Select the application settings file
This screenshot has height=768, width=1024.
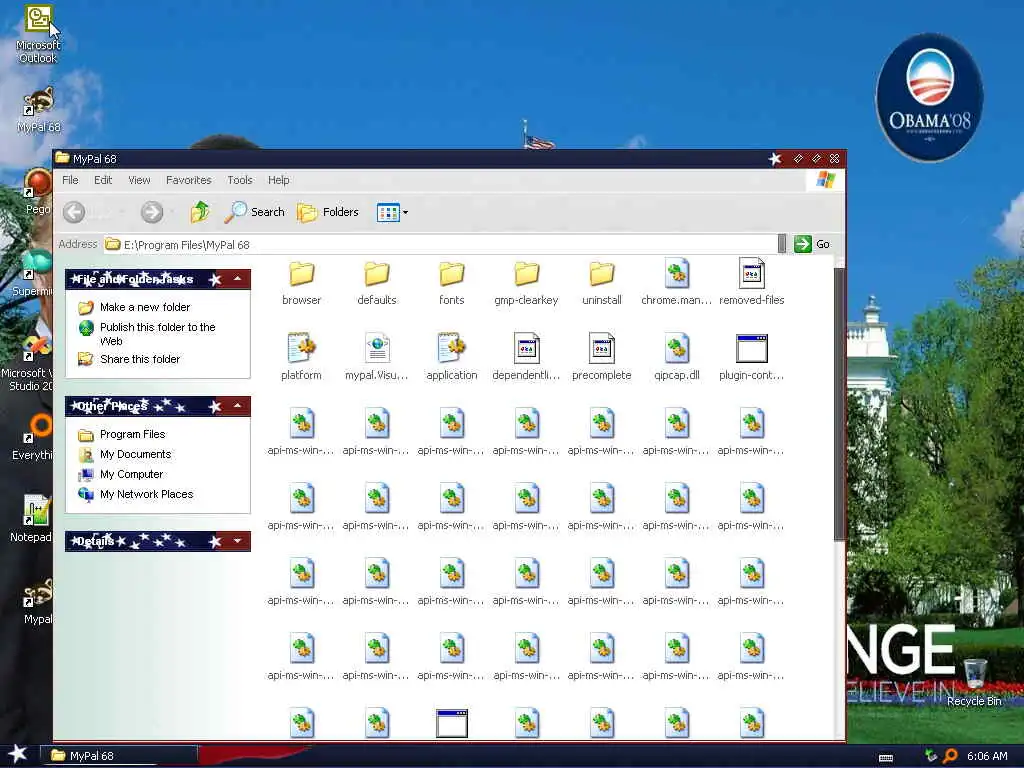pyautogui.click(x=452, y=357)
